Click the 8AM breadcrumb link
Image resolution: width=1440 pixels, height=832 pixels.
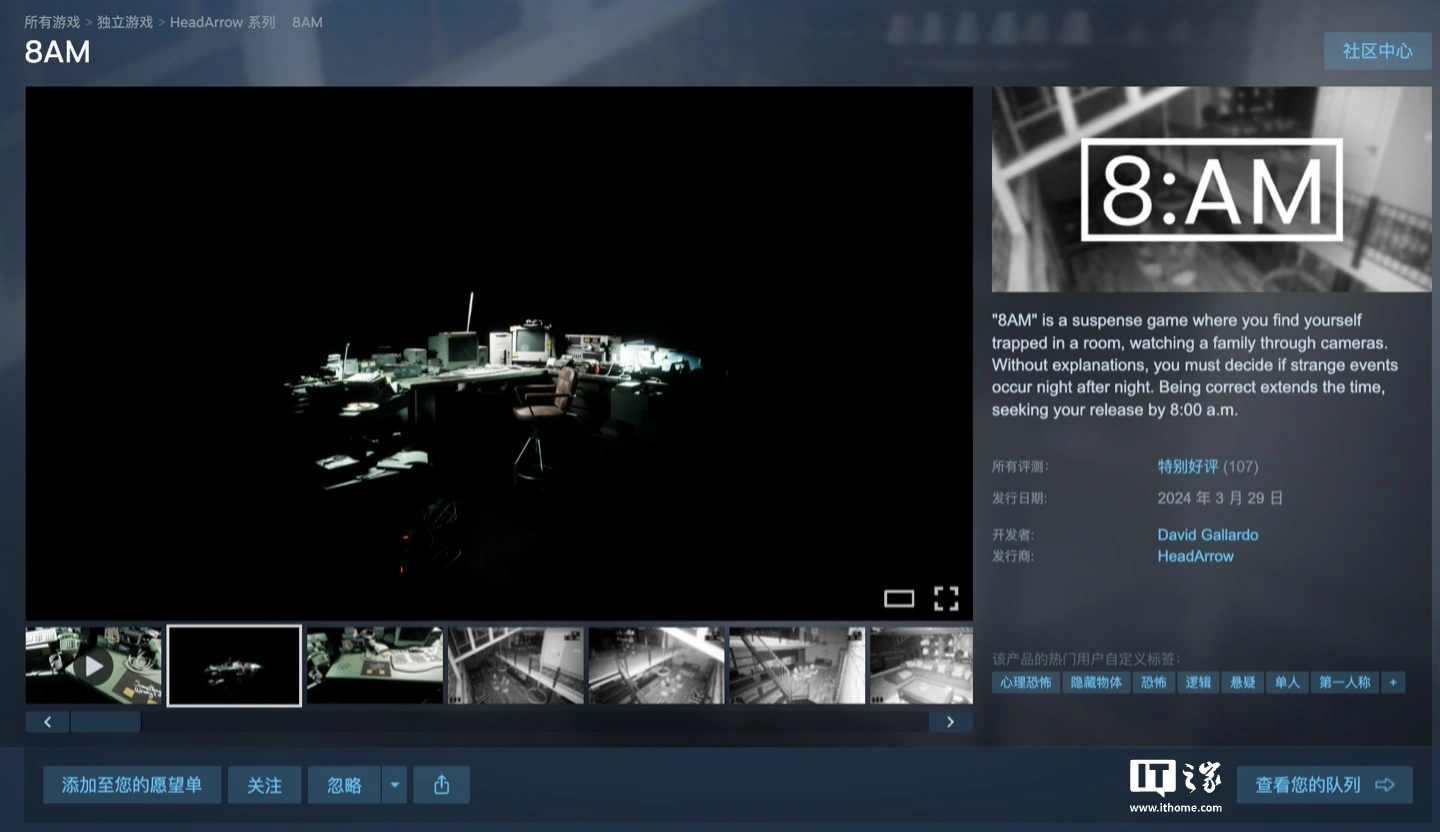pyautogui.click(x=307, y=22)
